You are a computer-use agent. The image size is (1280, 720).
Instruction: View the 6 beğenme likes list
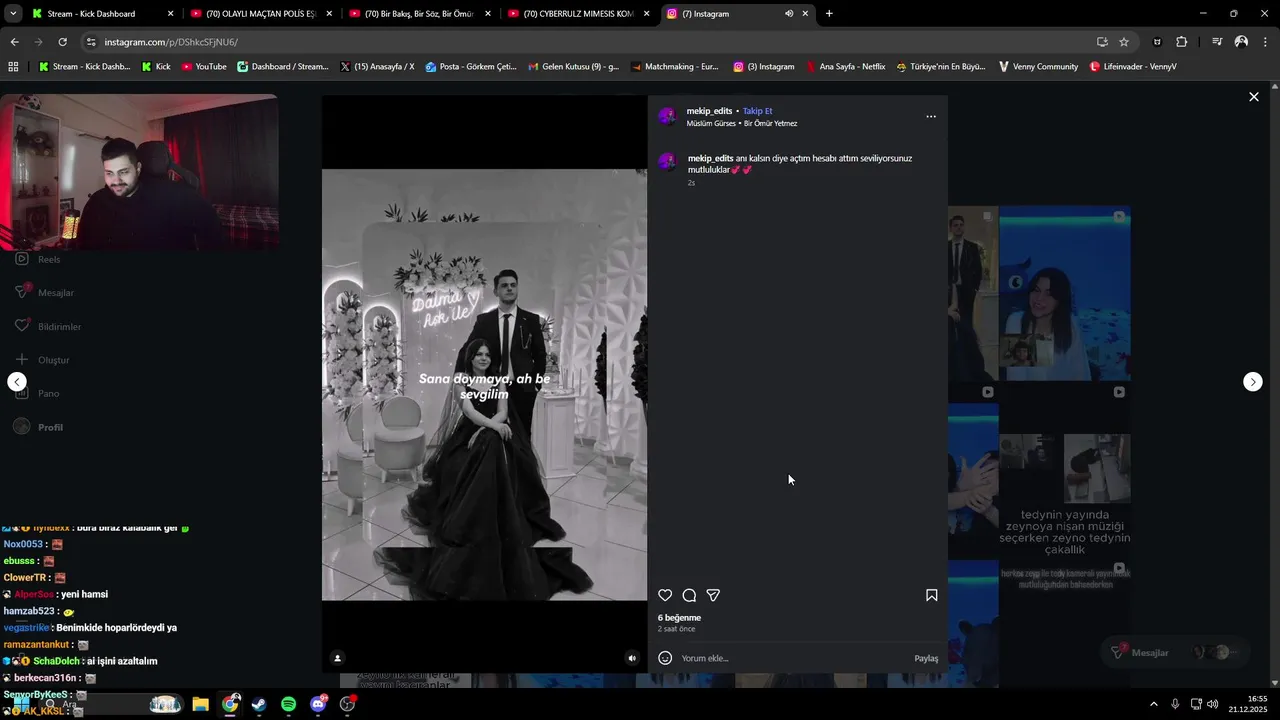679,618
